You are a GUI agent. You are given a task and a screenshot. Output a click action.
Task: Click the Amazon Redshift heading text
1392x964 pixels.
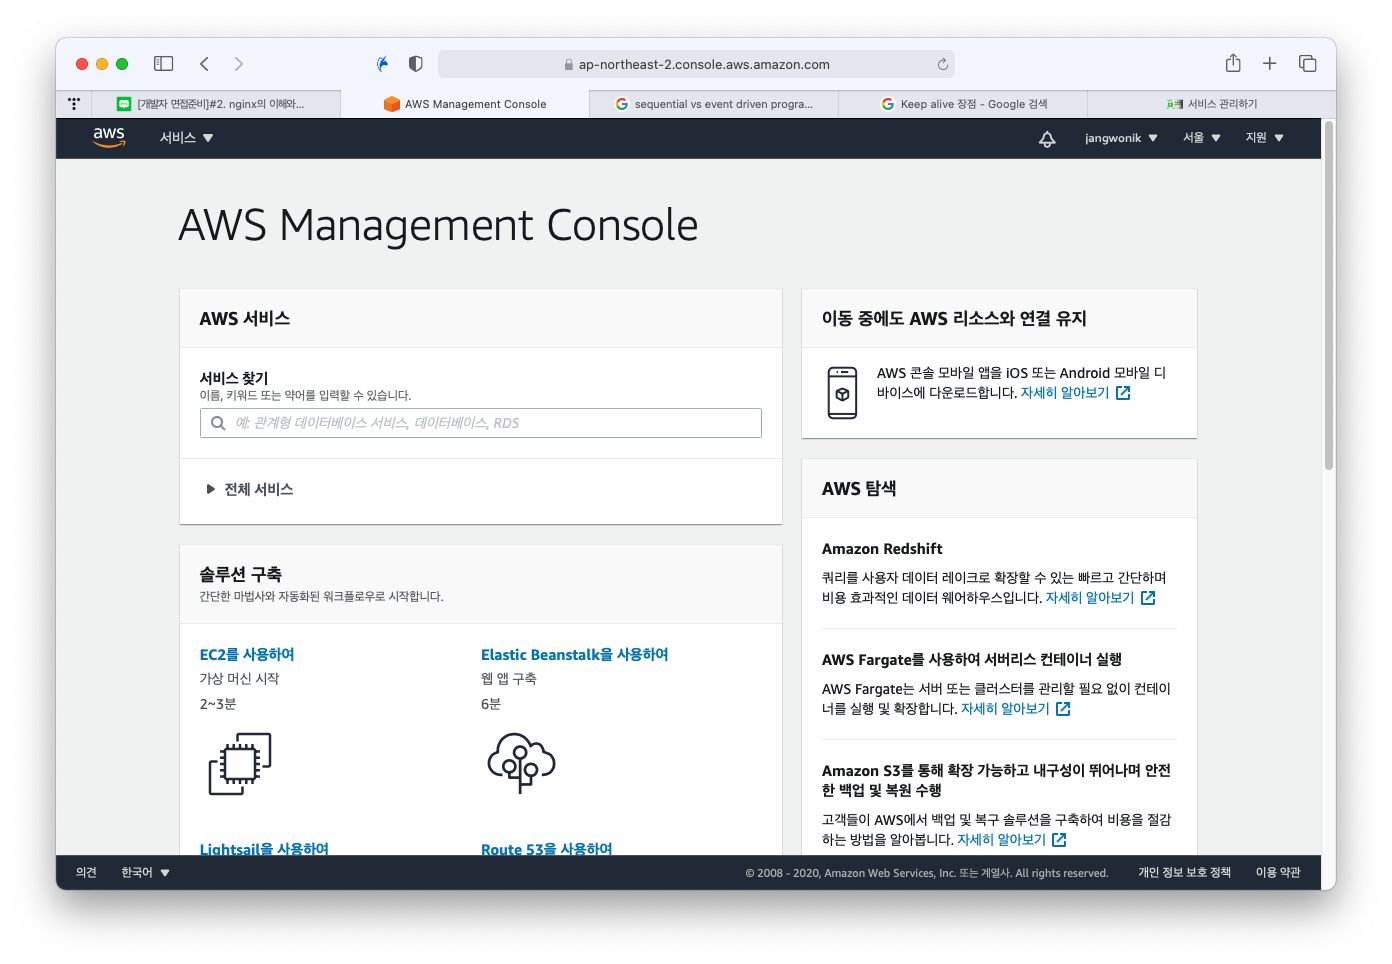[882, 549]
